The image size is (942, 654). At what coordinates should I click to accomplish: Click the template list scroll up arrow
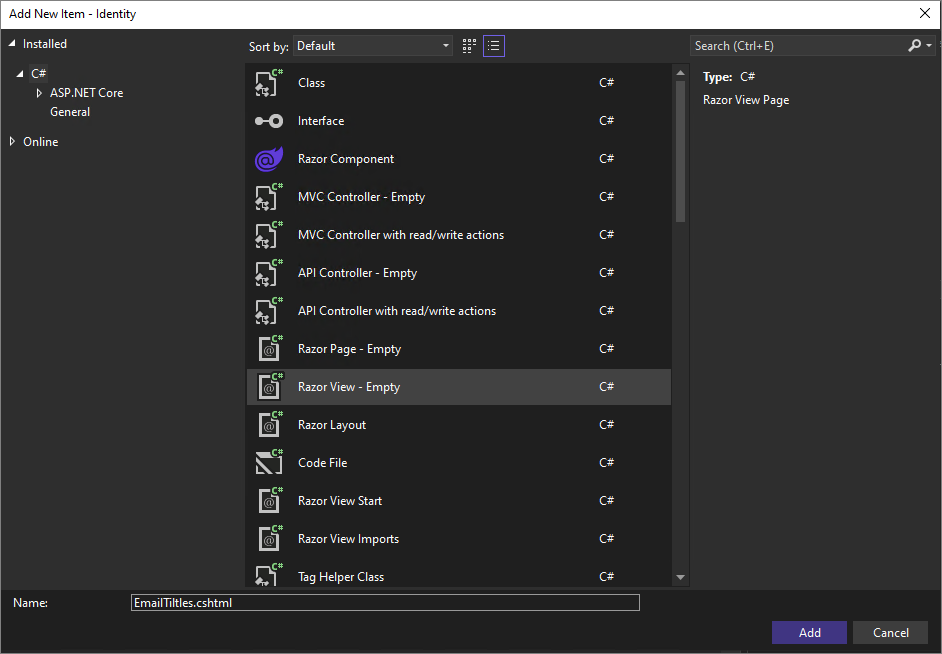(x=680, y=73)
